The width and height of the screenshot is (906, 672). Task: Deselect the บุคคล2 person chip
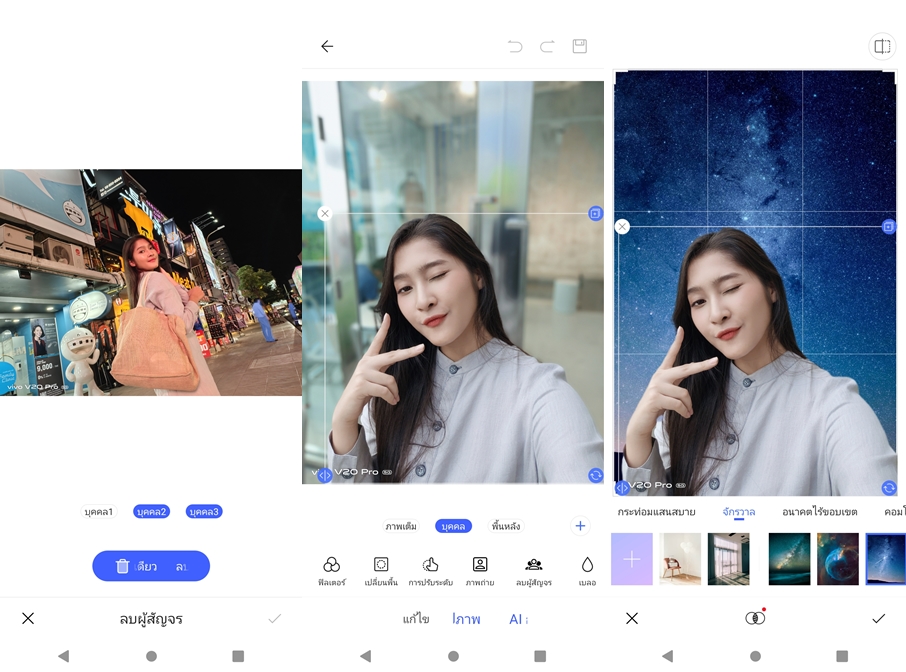[x=151, y=512]
